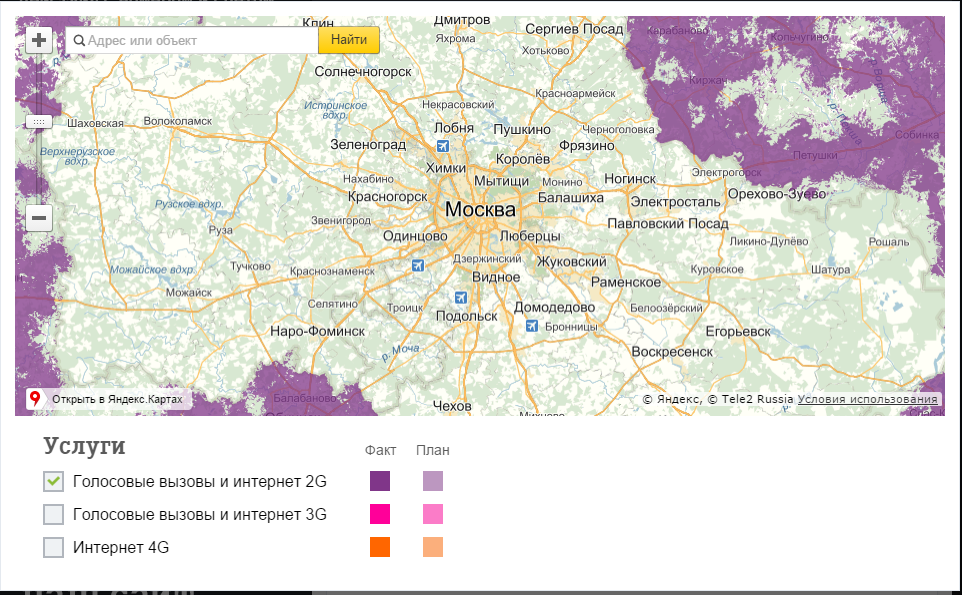Click Открыть в Яндекс.Картах link

tap(117, 399)
